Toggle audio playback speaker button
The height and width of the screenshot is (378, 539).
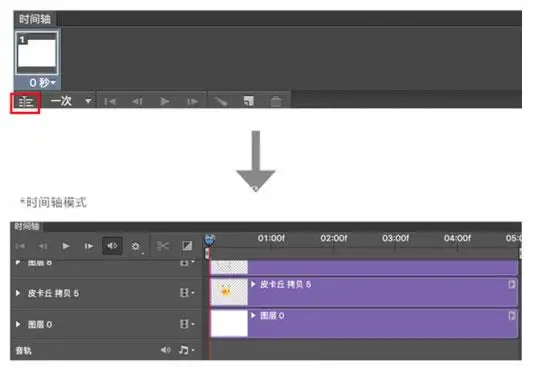point(112,246)
